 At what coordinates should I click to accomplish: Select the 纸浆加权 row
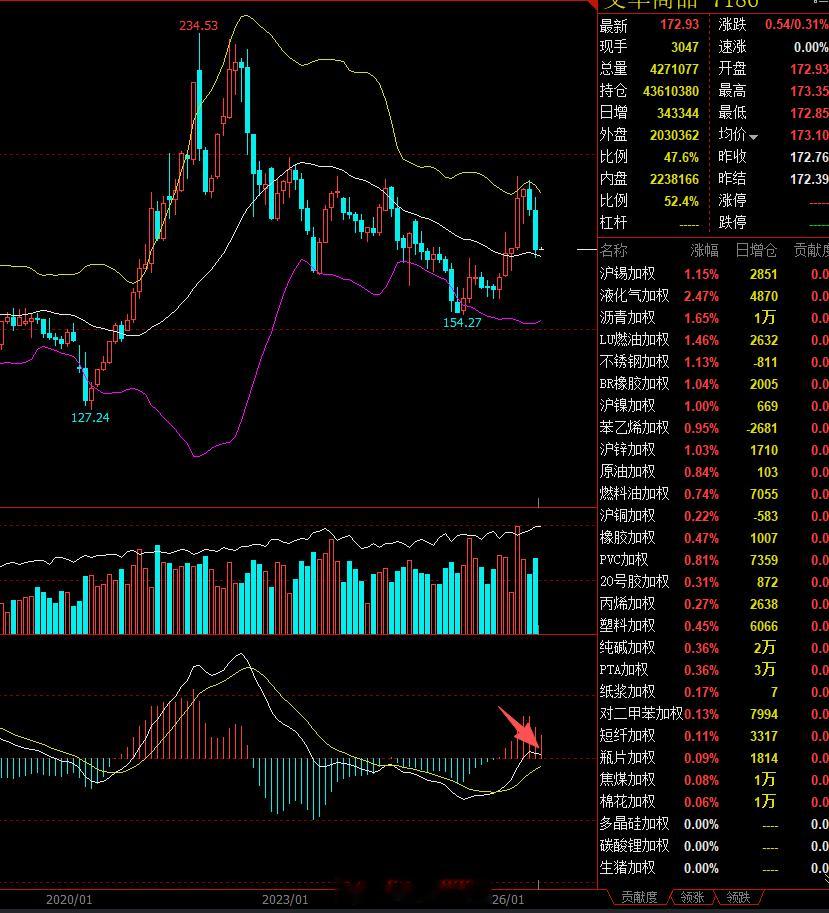coord(714,692)
